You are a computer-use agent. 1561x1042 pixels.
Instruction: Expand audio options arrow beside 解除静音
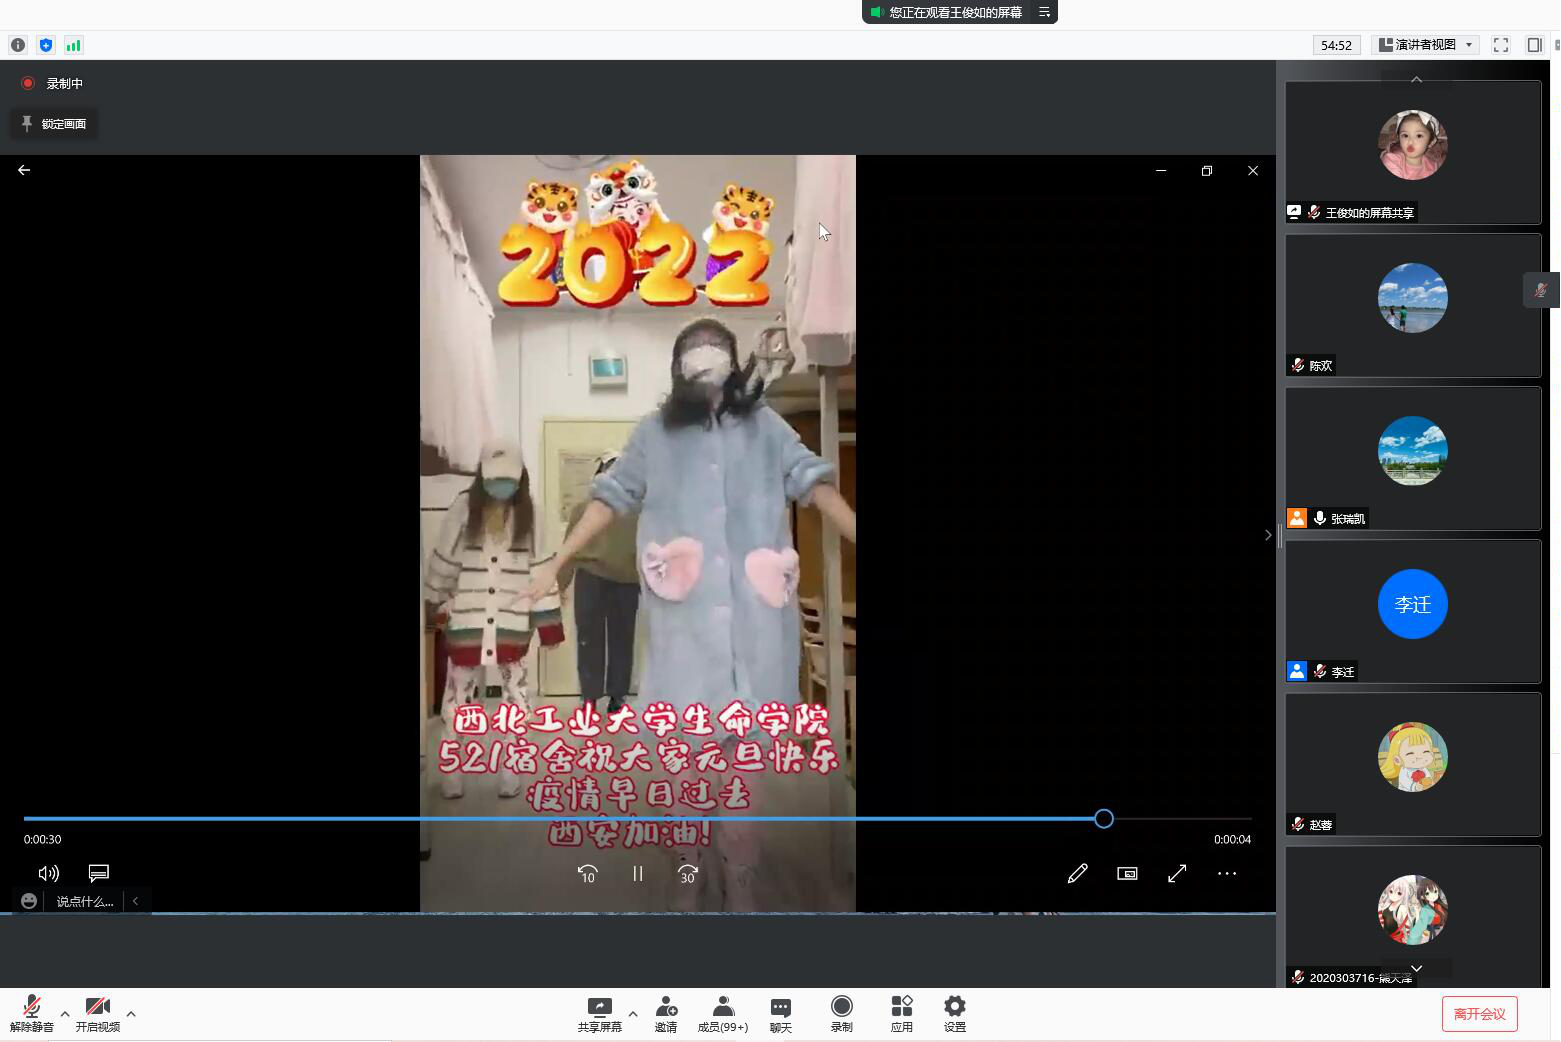coord(65,1014)
